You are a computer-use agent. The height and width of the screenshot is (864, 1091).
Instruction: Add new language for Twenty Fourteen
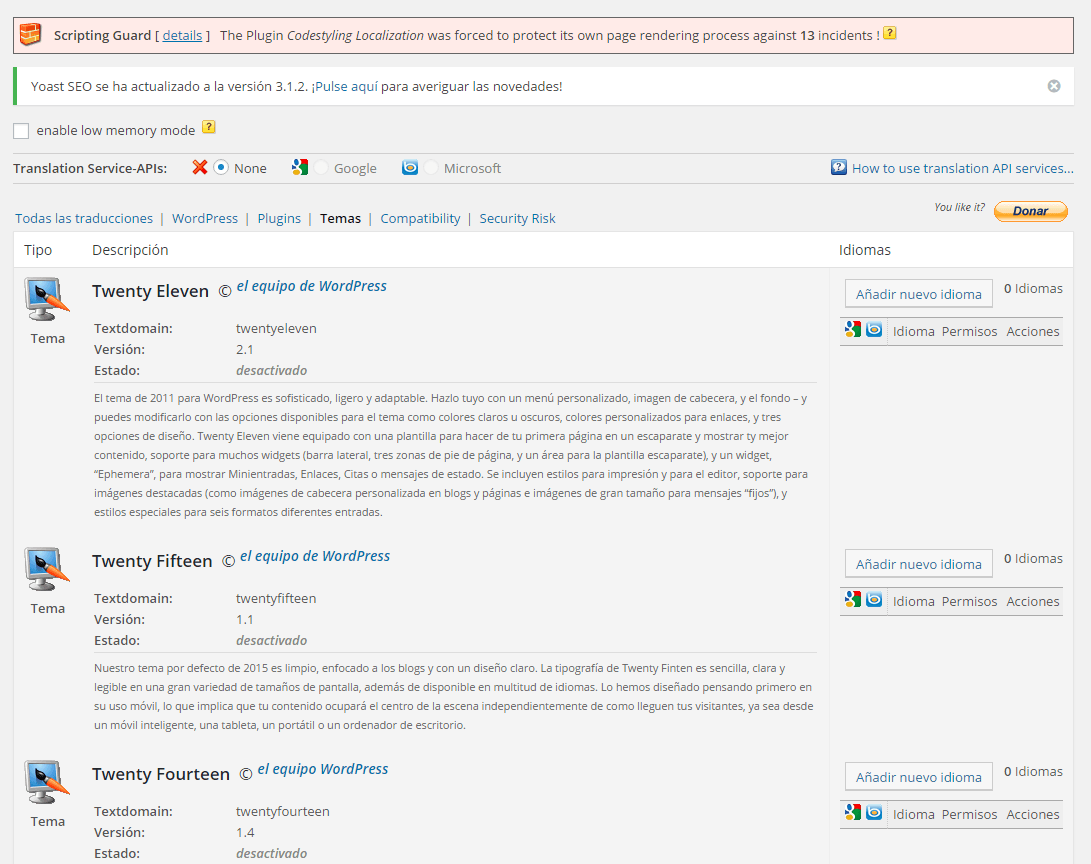tap(918, 776)
